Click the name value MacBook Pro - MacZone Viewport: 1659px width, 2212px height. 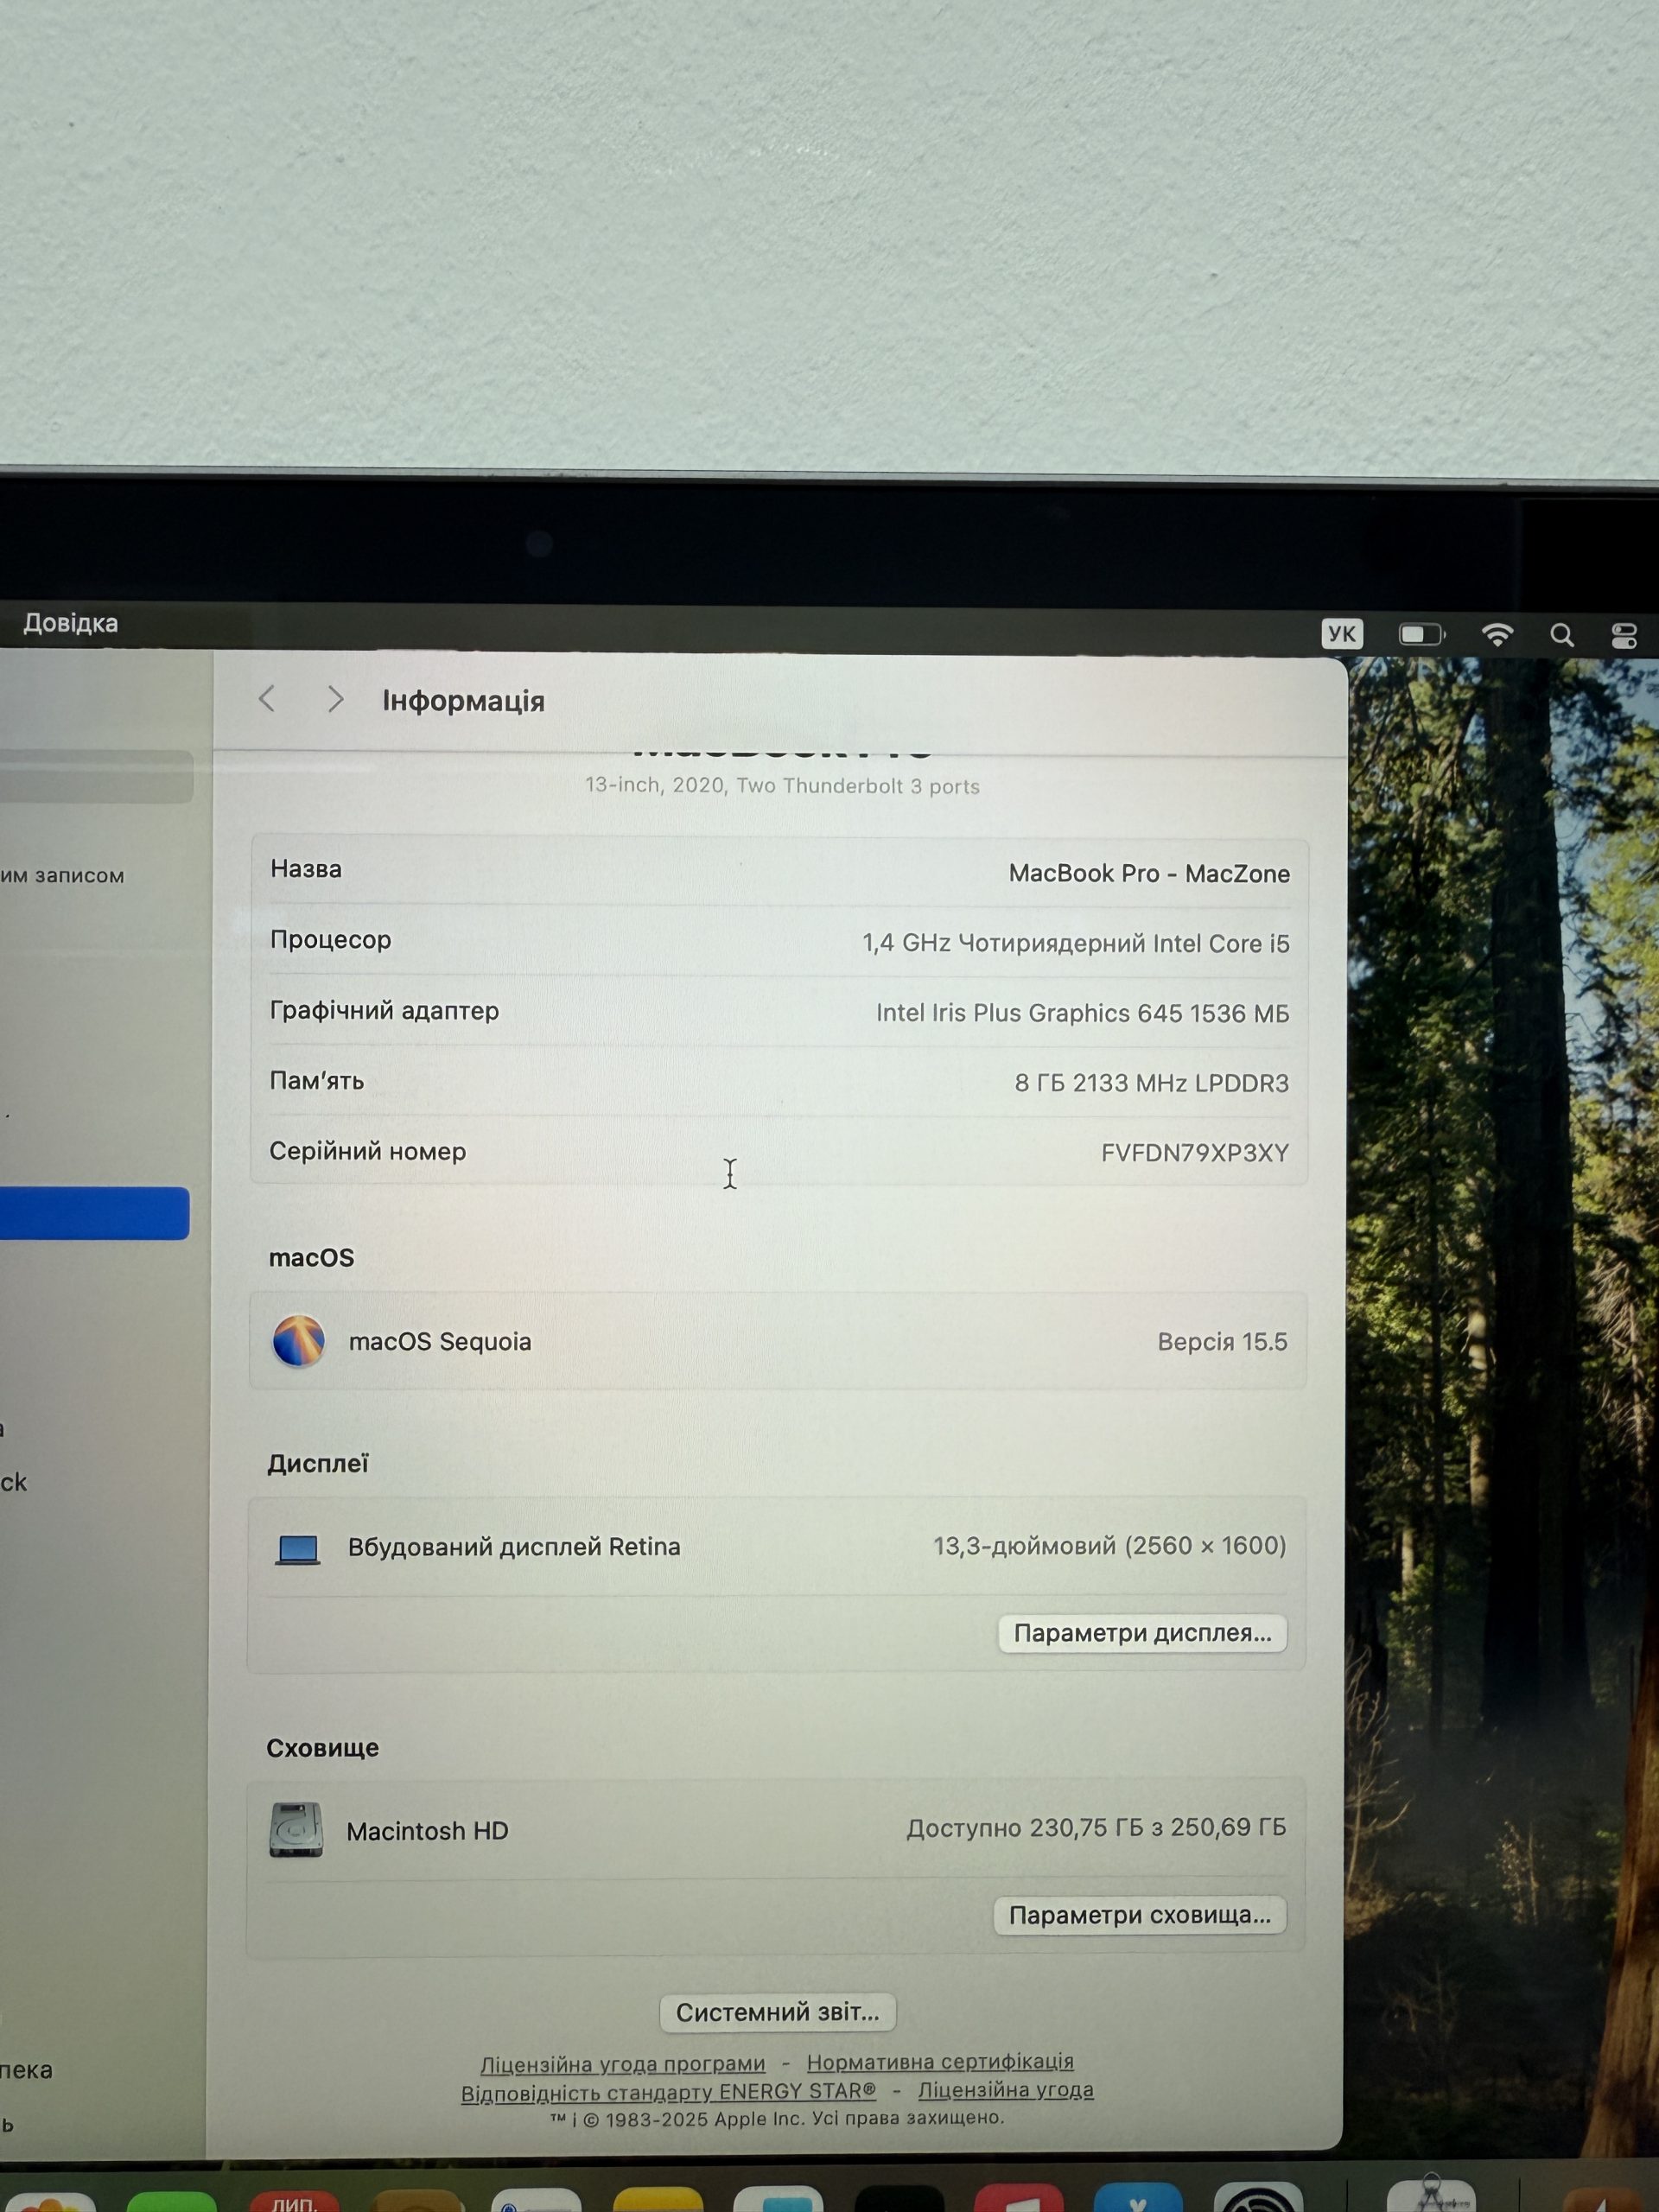tap(1149, 873)
